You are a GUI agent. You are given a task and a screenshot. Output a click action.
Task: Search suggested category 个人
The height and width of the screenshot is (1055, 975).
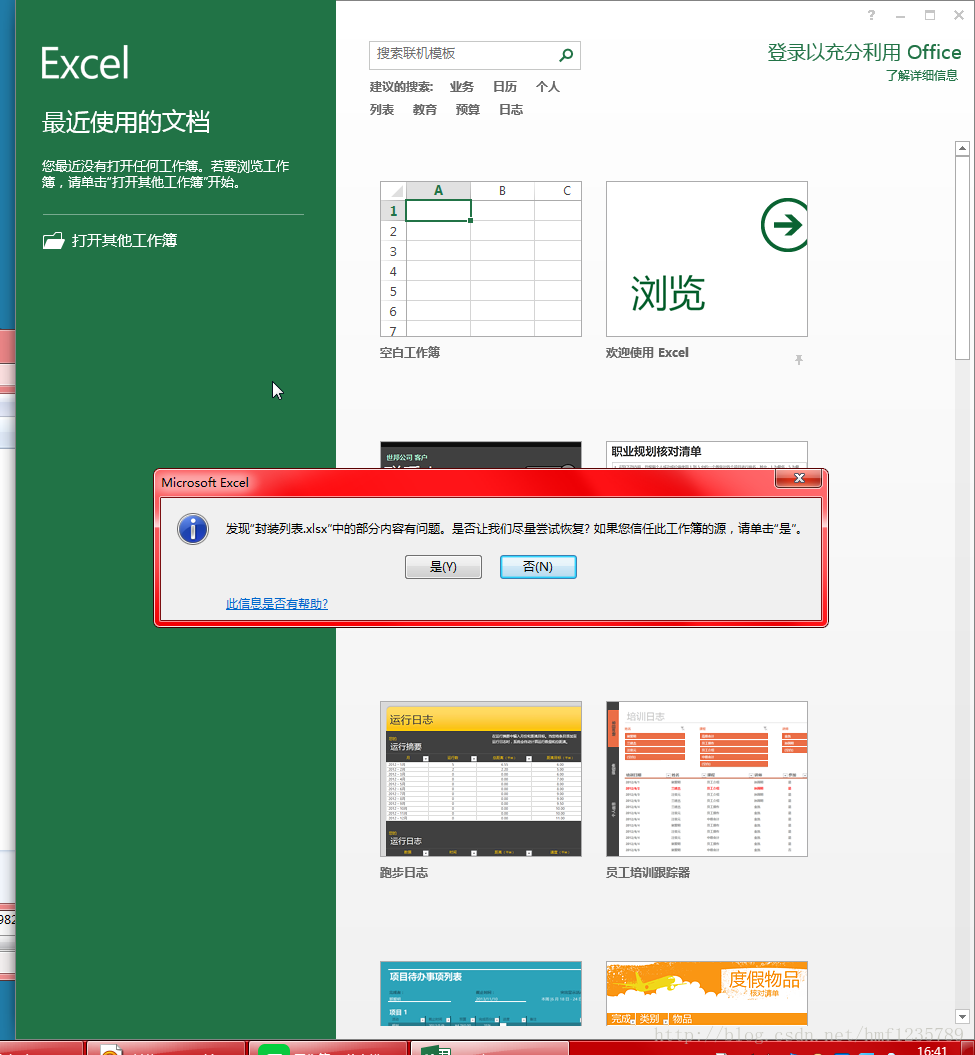[x=548, y=87]
